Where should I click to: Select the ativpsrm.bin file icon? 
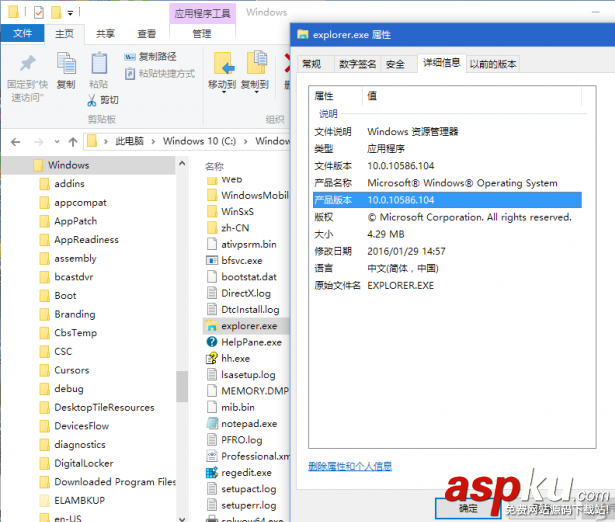pos(212,244)
